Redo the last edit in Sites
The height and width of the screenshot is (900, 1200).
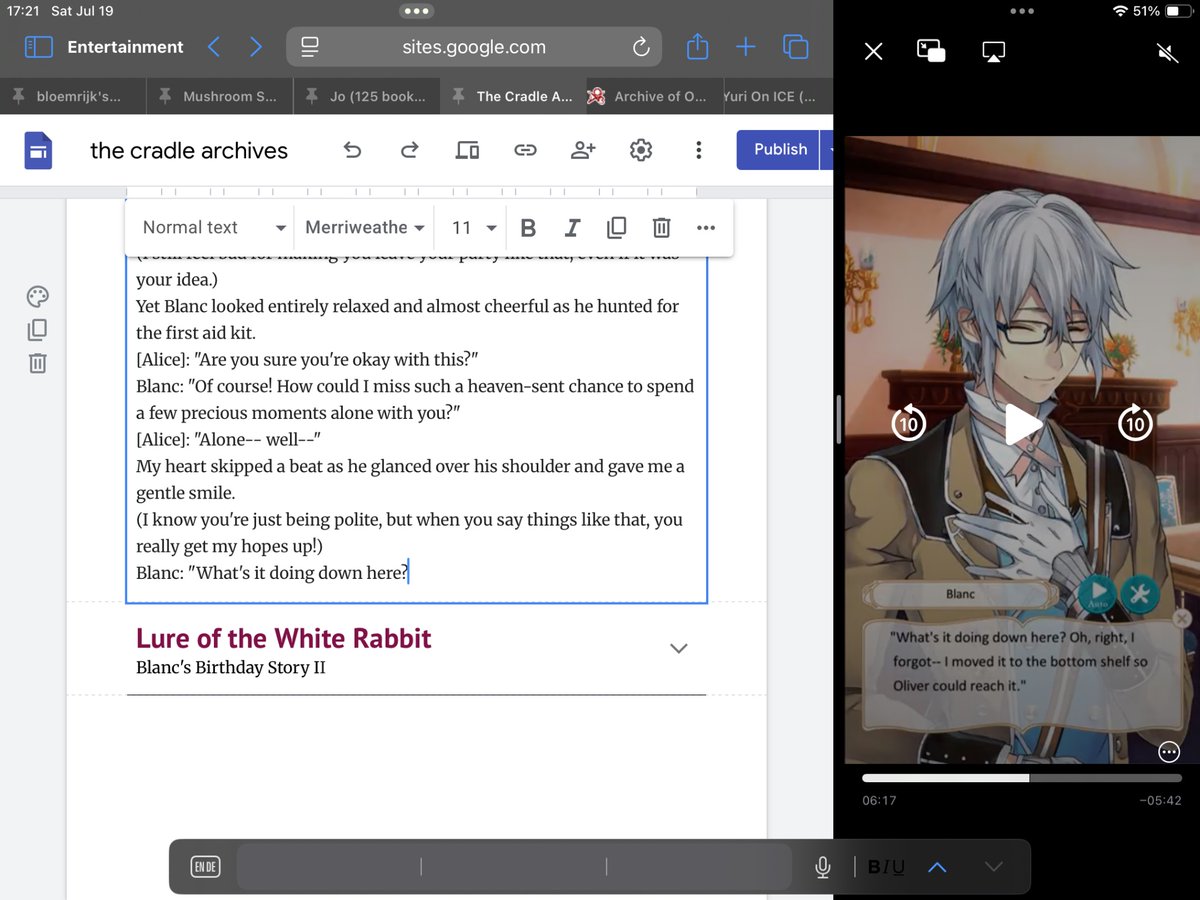click(409, 150)
